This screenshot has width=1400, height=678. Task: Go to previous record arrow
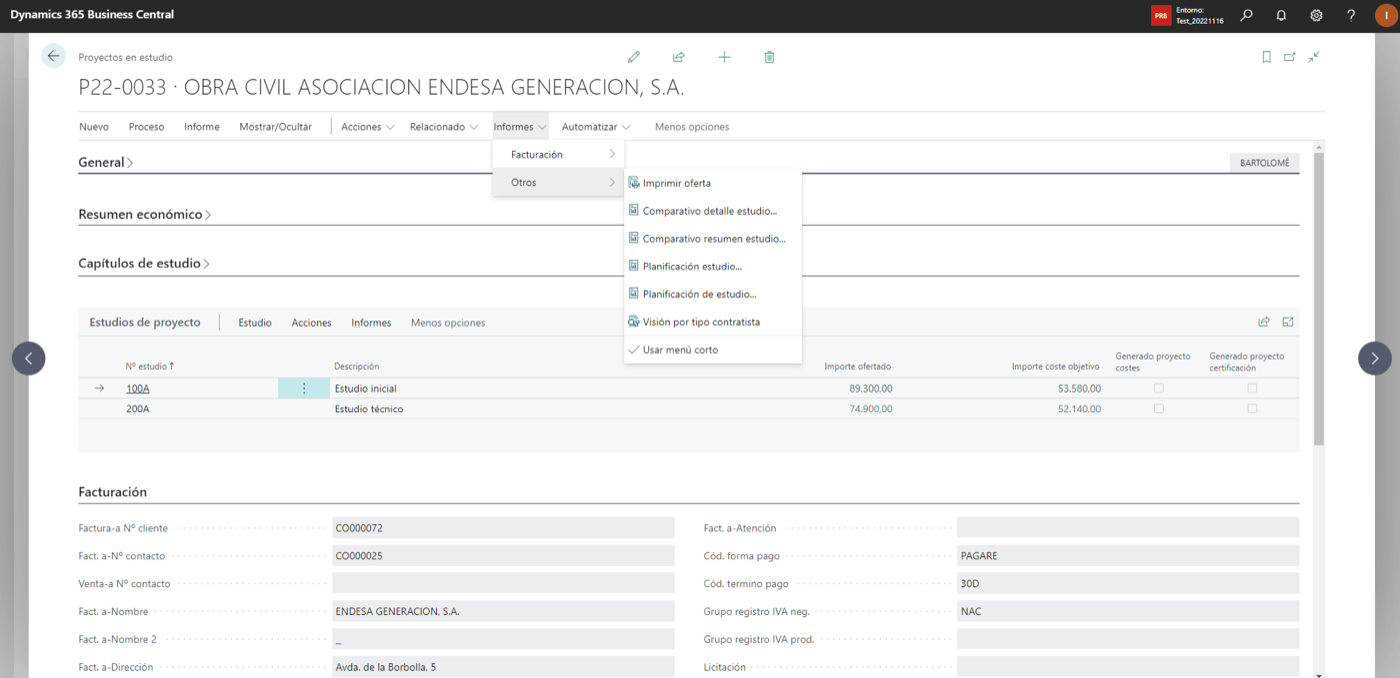point(28,358)
